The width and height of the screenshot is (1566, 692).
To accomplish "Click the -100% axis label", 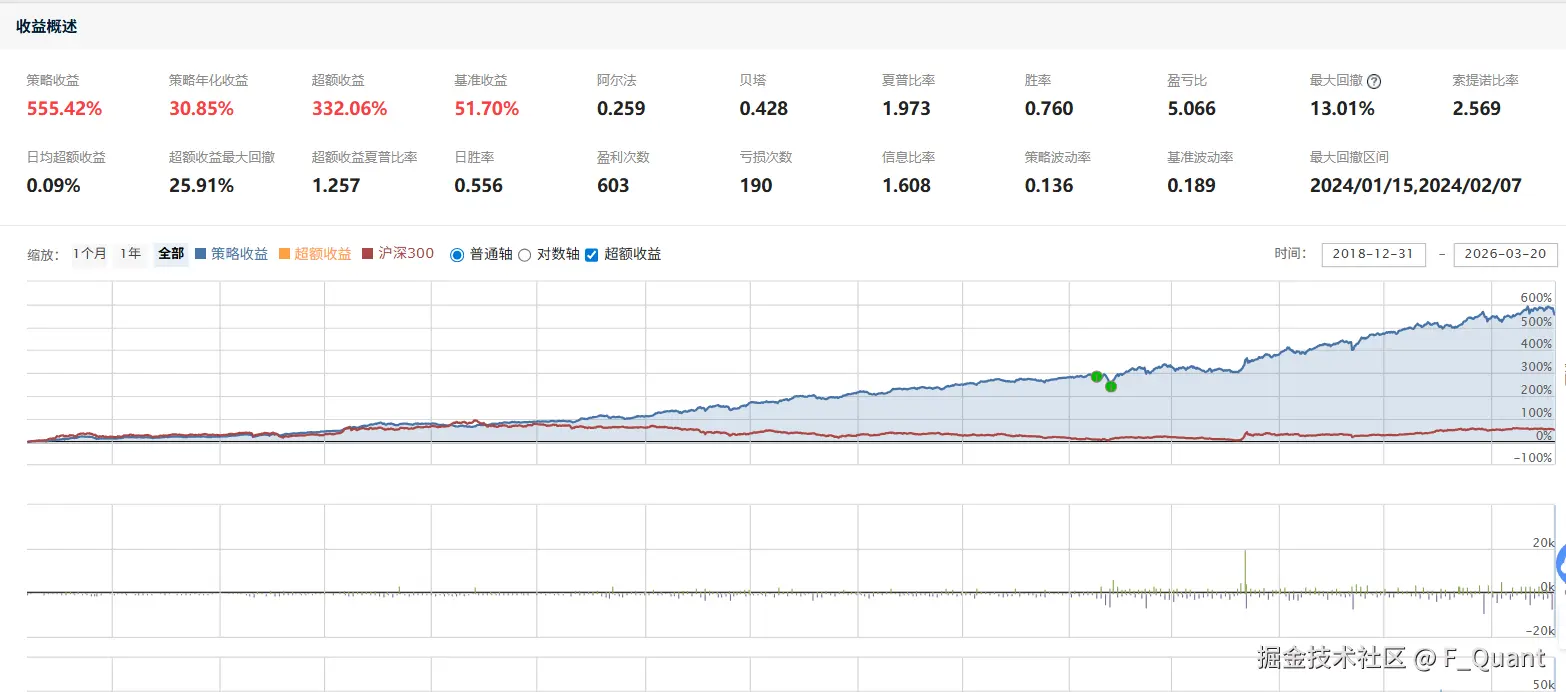I will point(1534,458).
